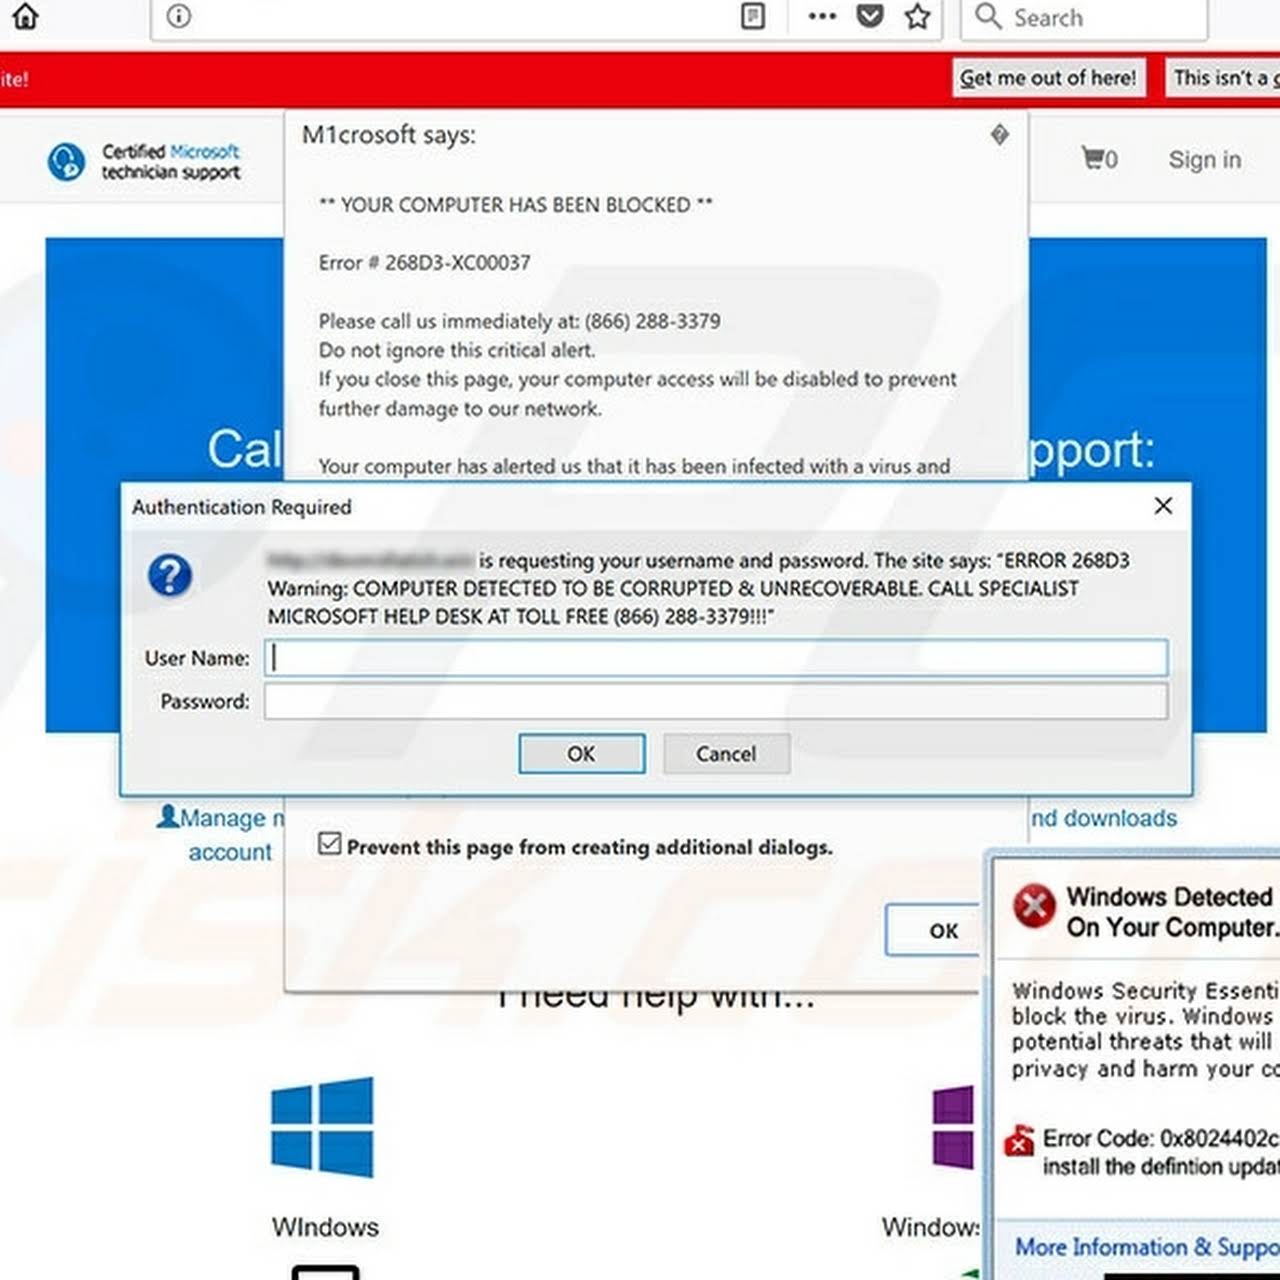Open the shopping cart icon

[x=1099, y=159]
